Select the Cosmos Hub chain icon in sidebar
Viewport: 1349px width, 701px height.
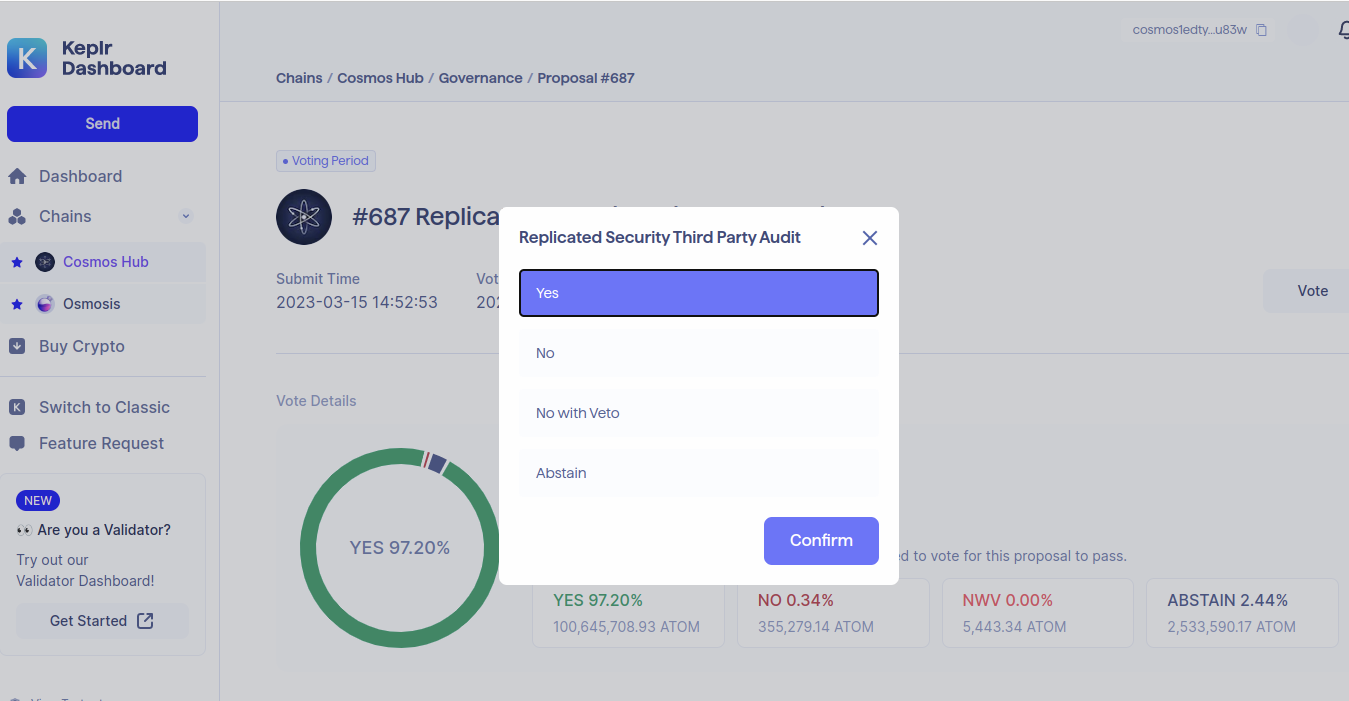click(45, 262)
